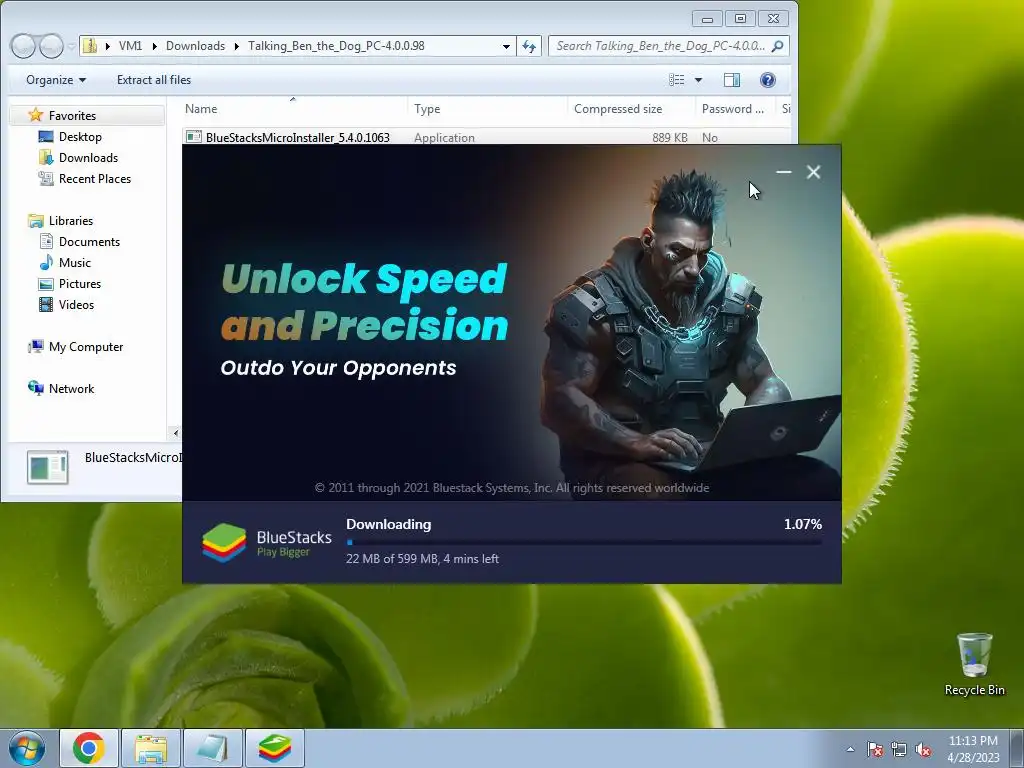Maximize the Explorer window

tap(740, 19)
